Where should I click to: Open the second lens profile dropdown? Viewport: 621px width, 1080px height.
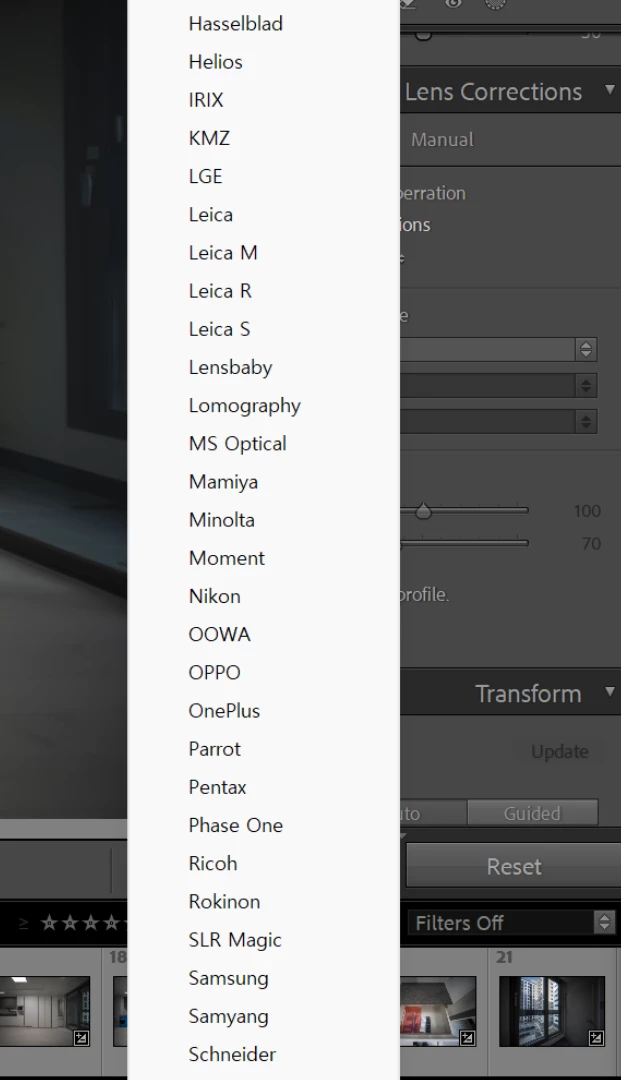(586, 386)
